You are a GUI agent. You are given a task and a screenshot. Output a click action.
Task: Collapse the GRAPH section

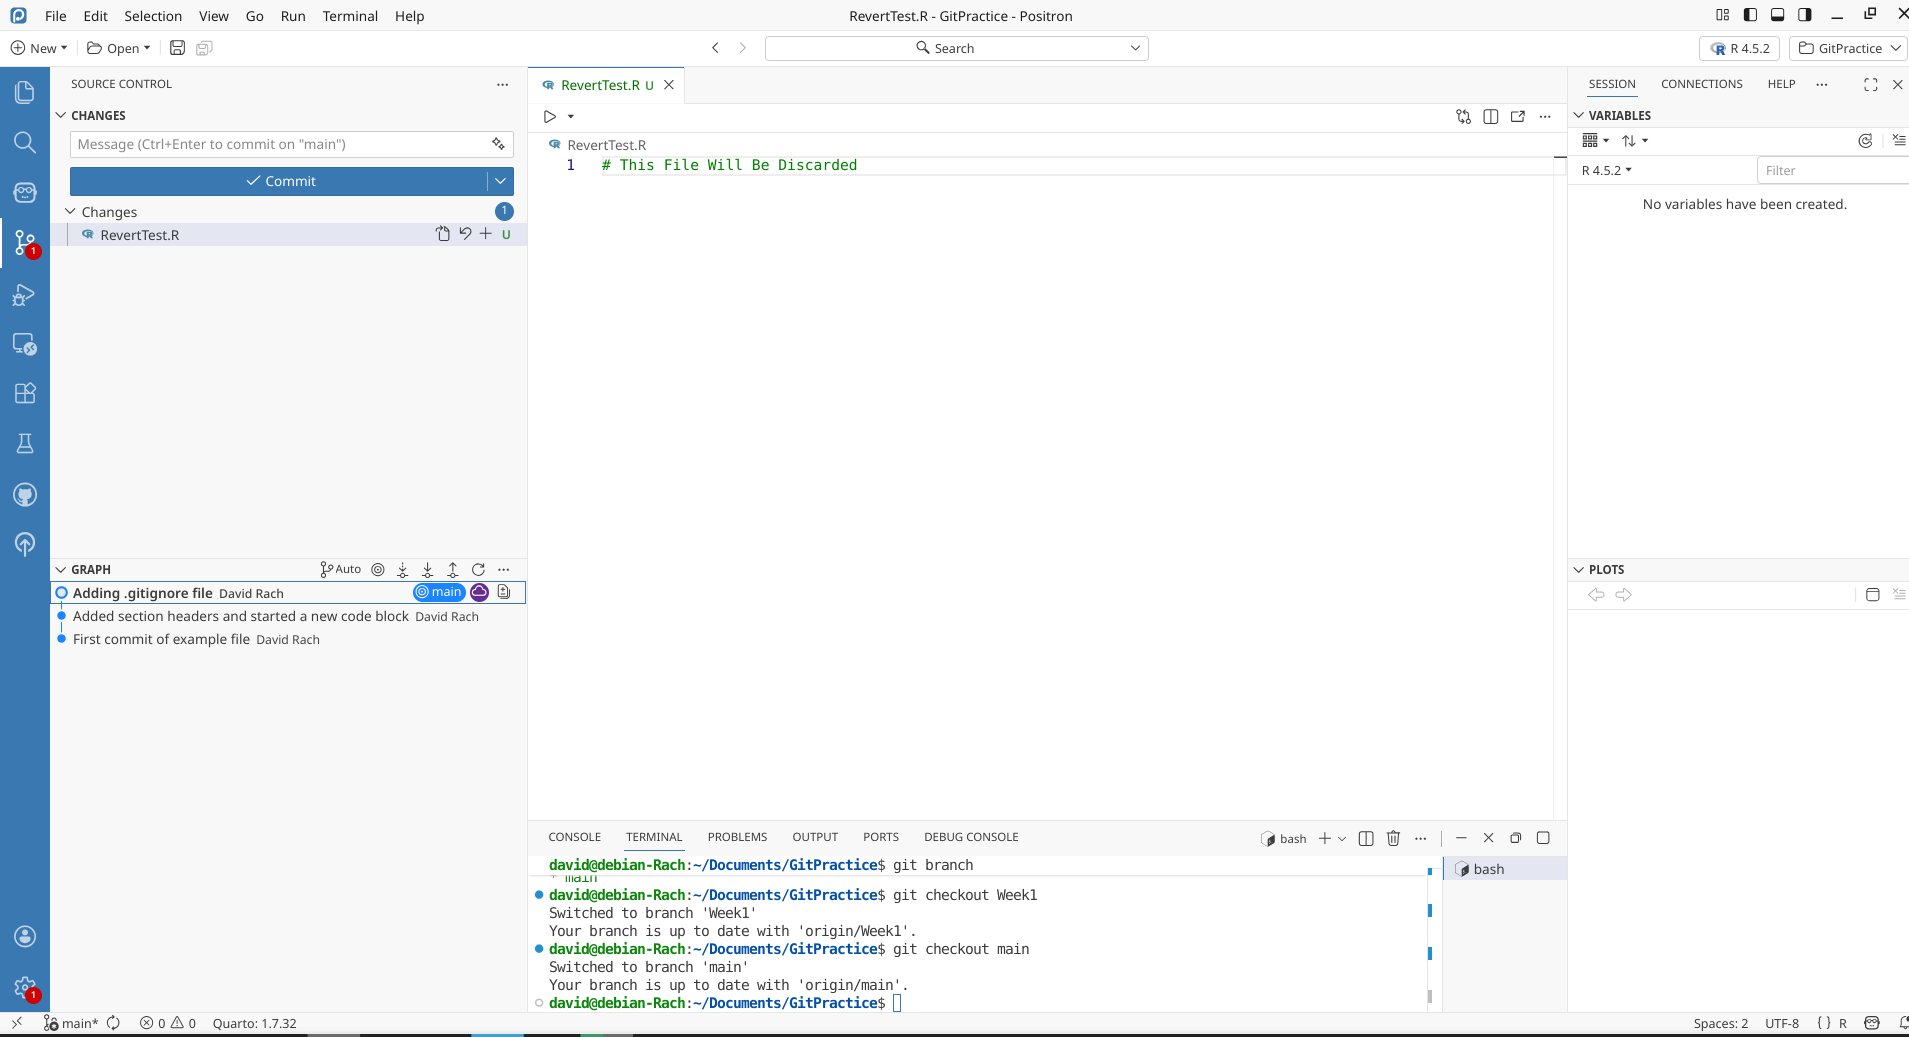(61, 569)
